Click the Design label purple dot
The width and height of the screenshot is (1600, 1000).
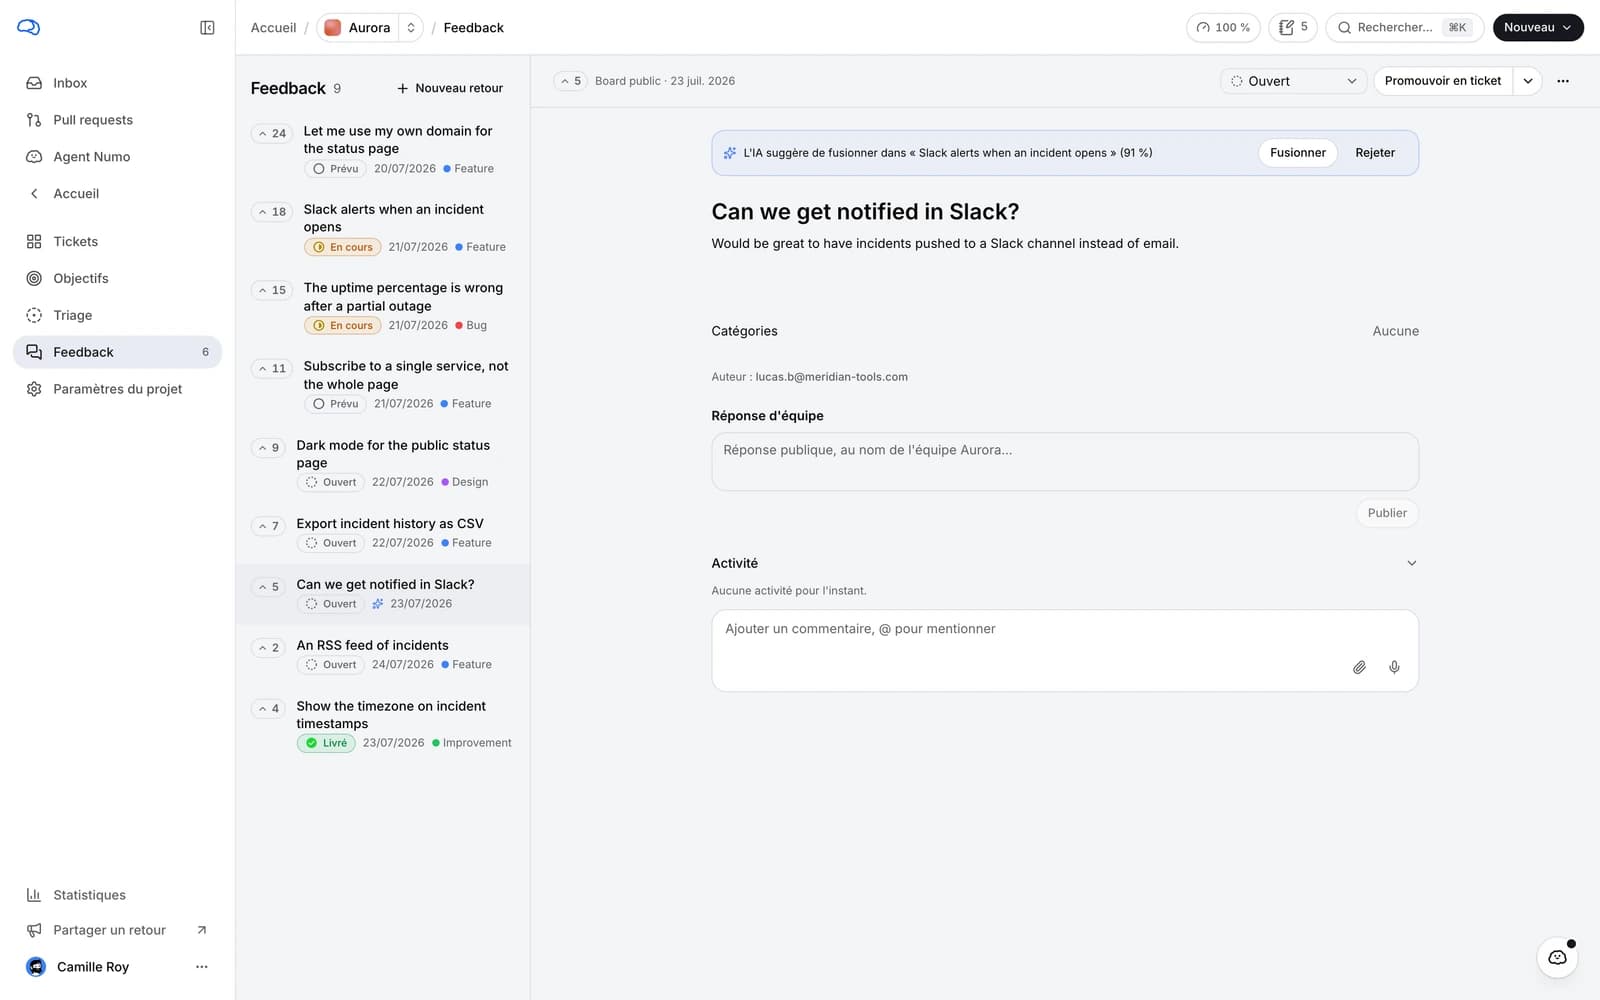(x=445, y=482)
